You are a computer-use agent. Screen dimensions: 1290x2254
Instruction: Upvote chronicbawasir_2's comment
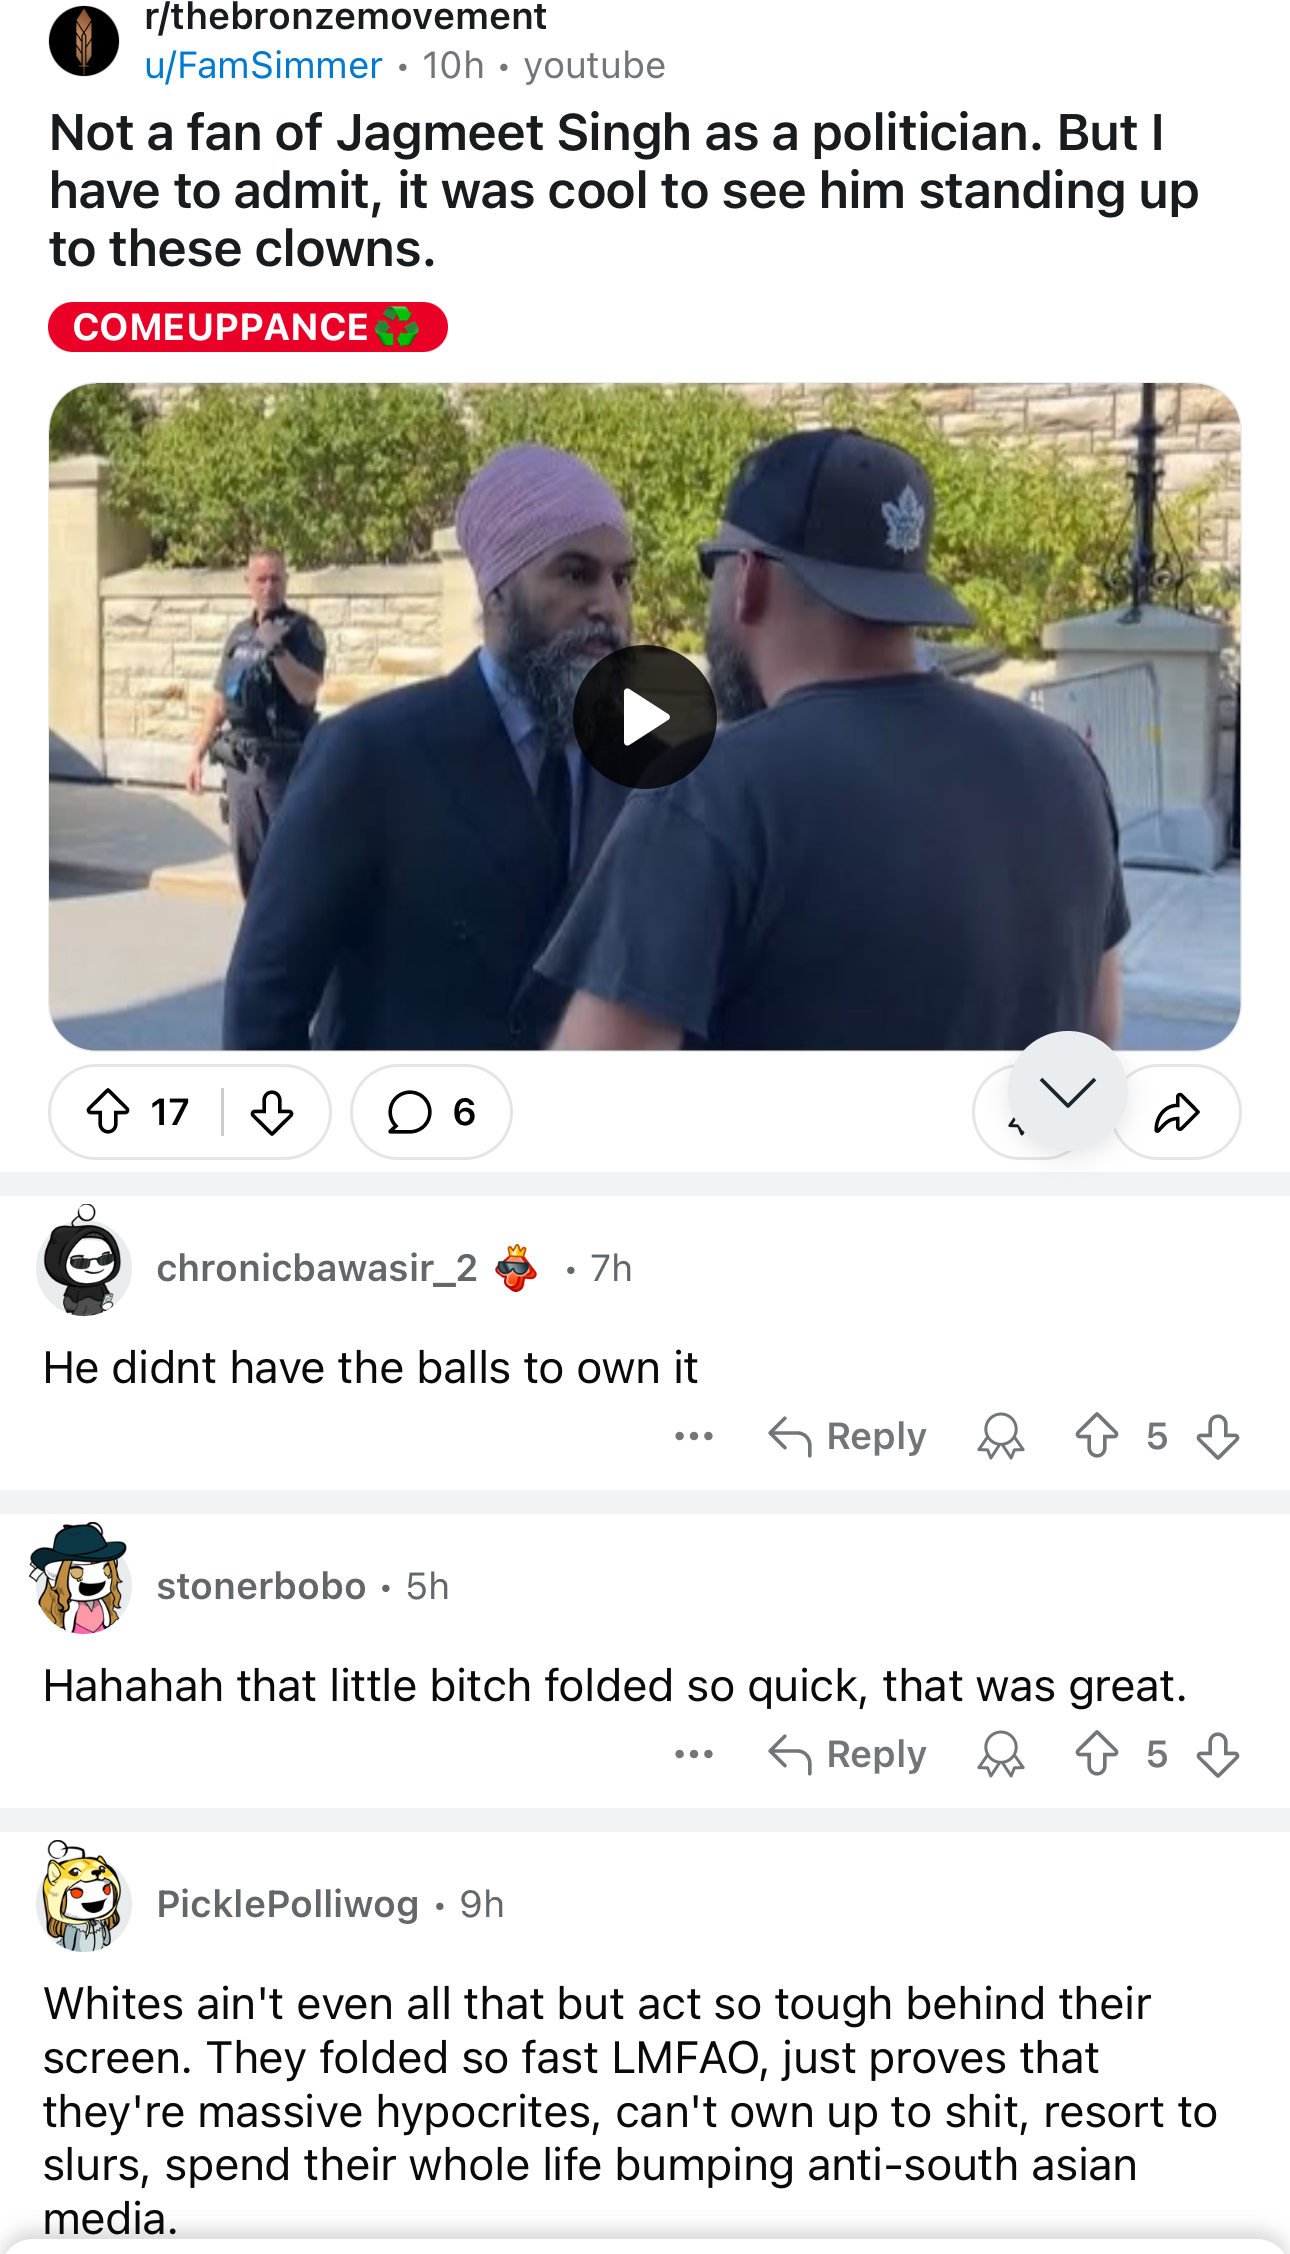(x=1097, y=1437)
